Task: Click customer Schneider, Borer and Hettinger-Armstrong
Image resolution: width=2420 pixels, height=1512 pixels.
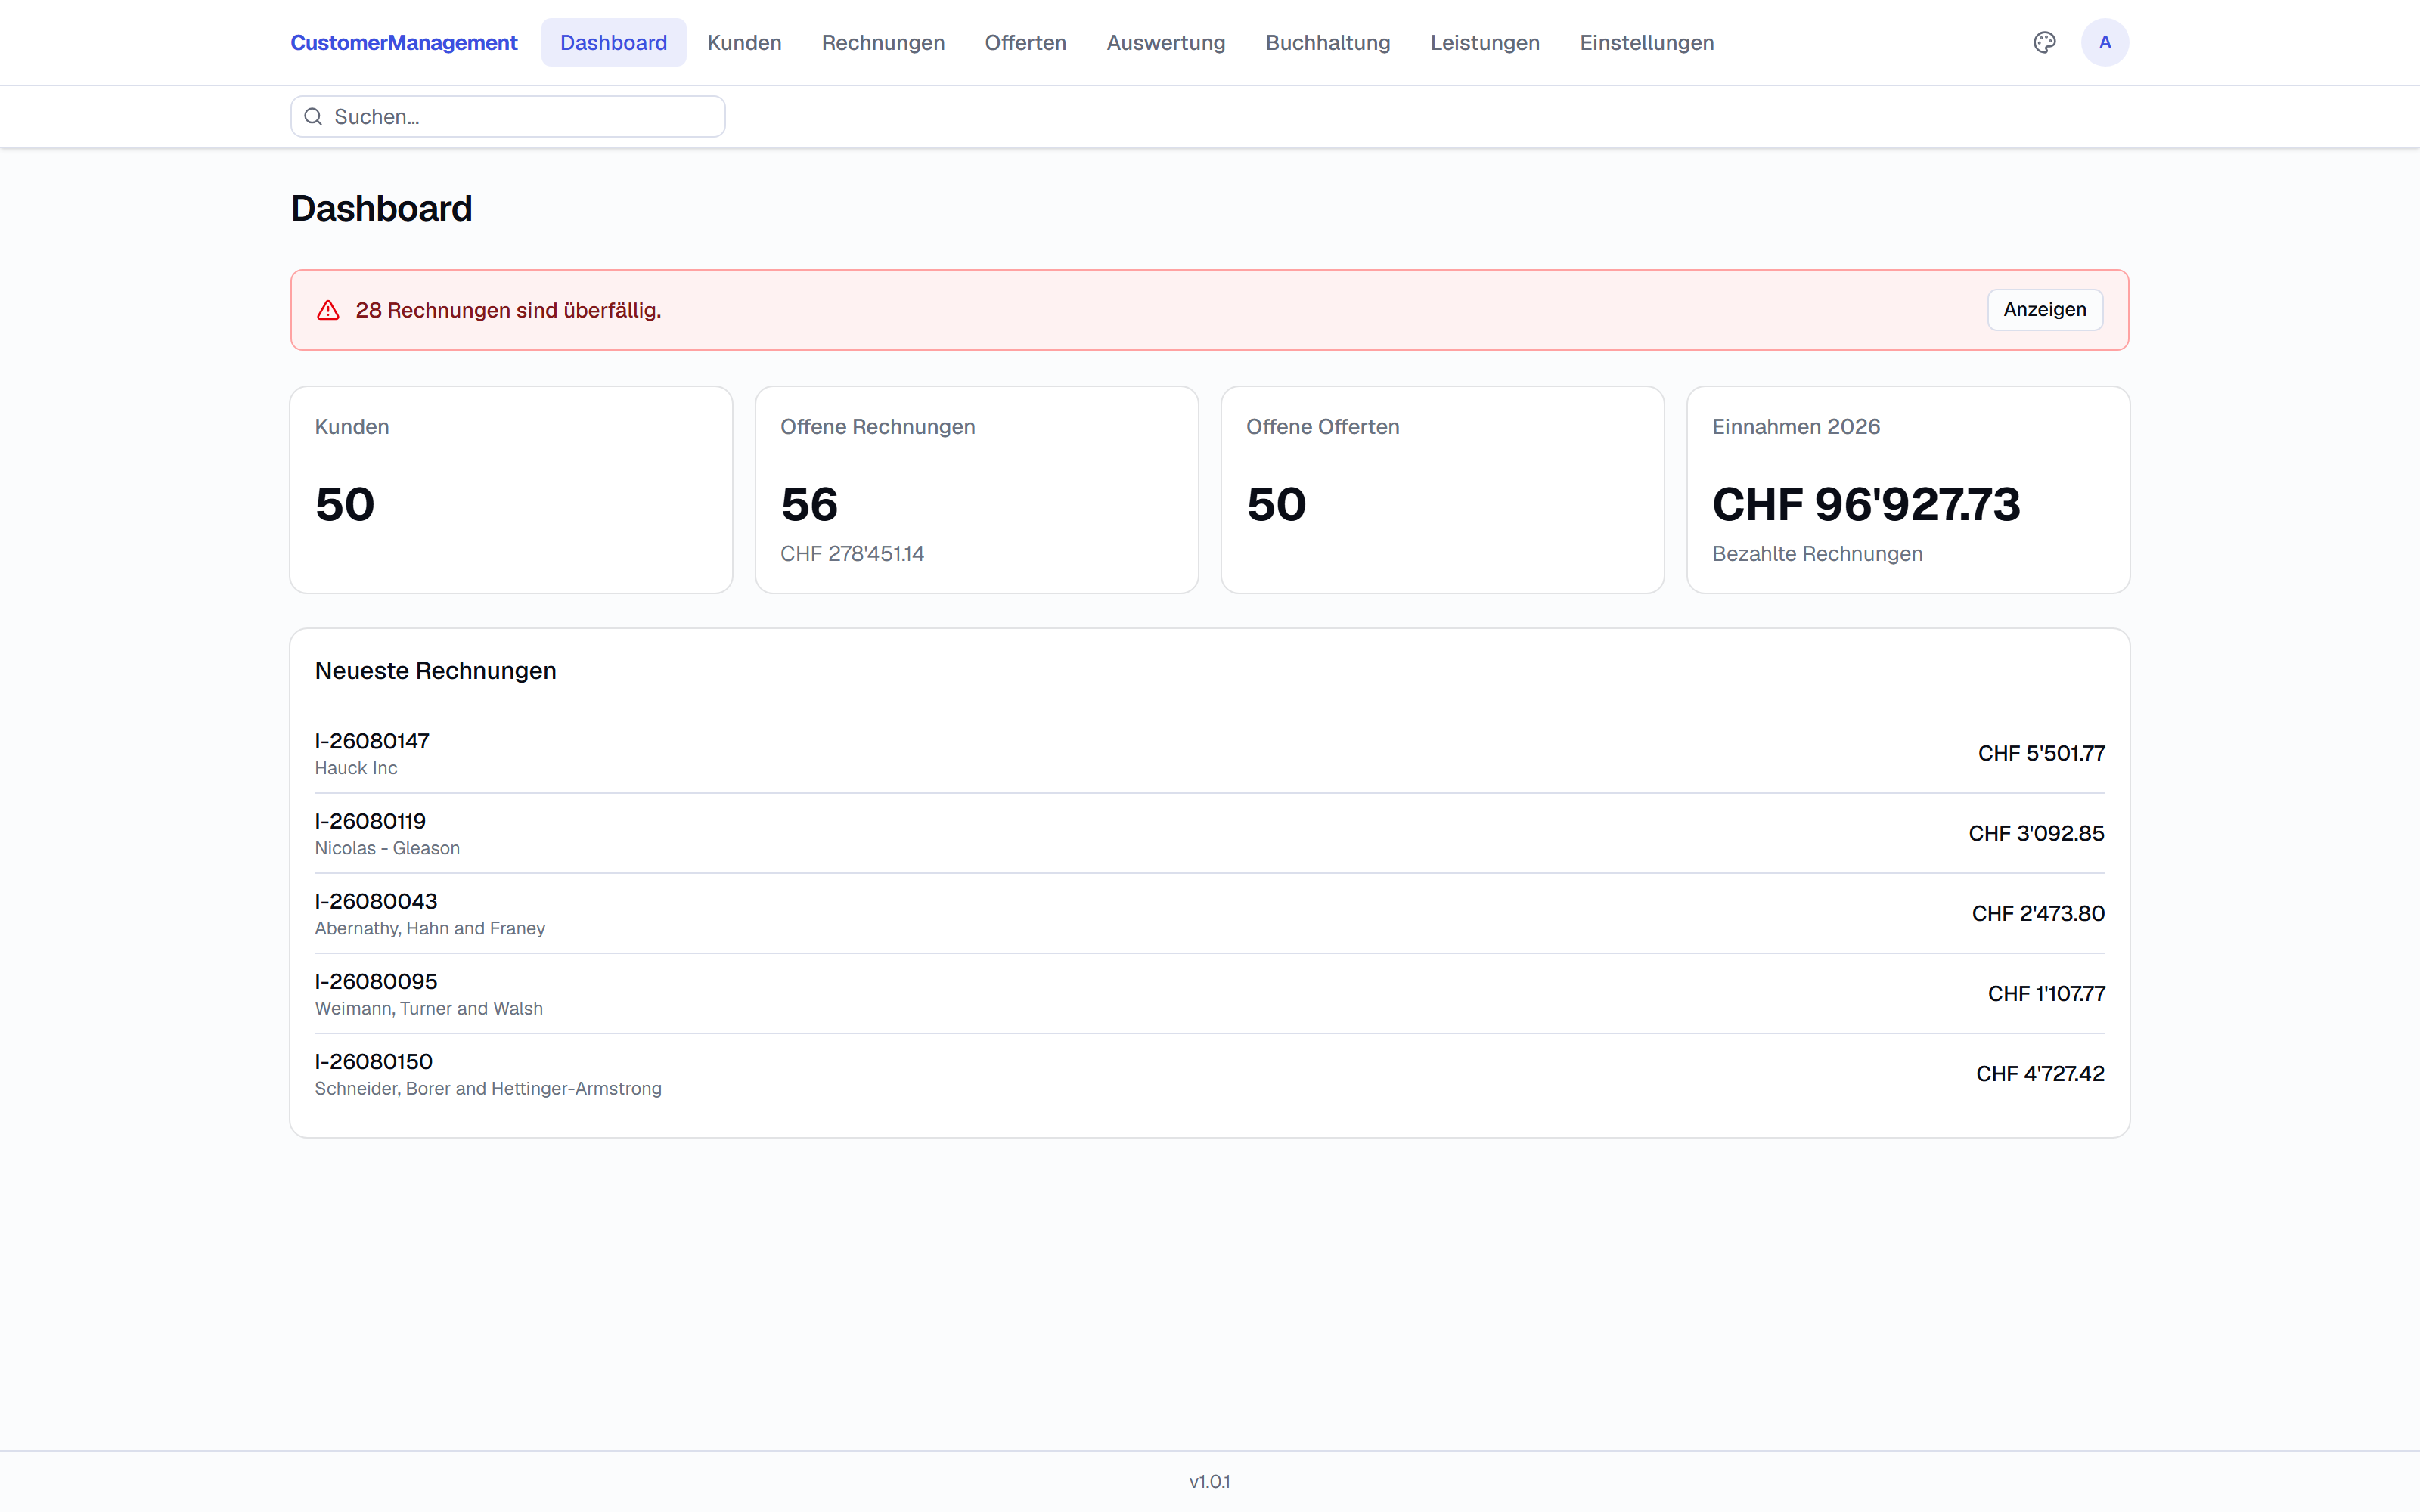Action: [488, 1088]
